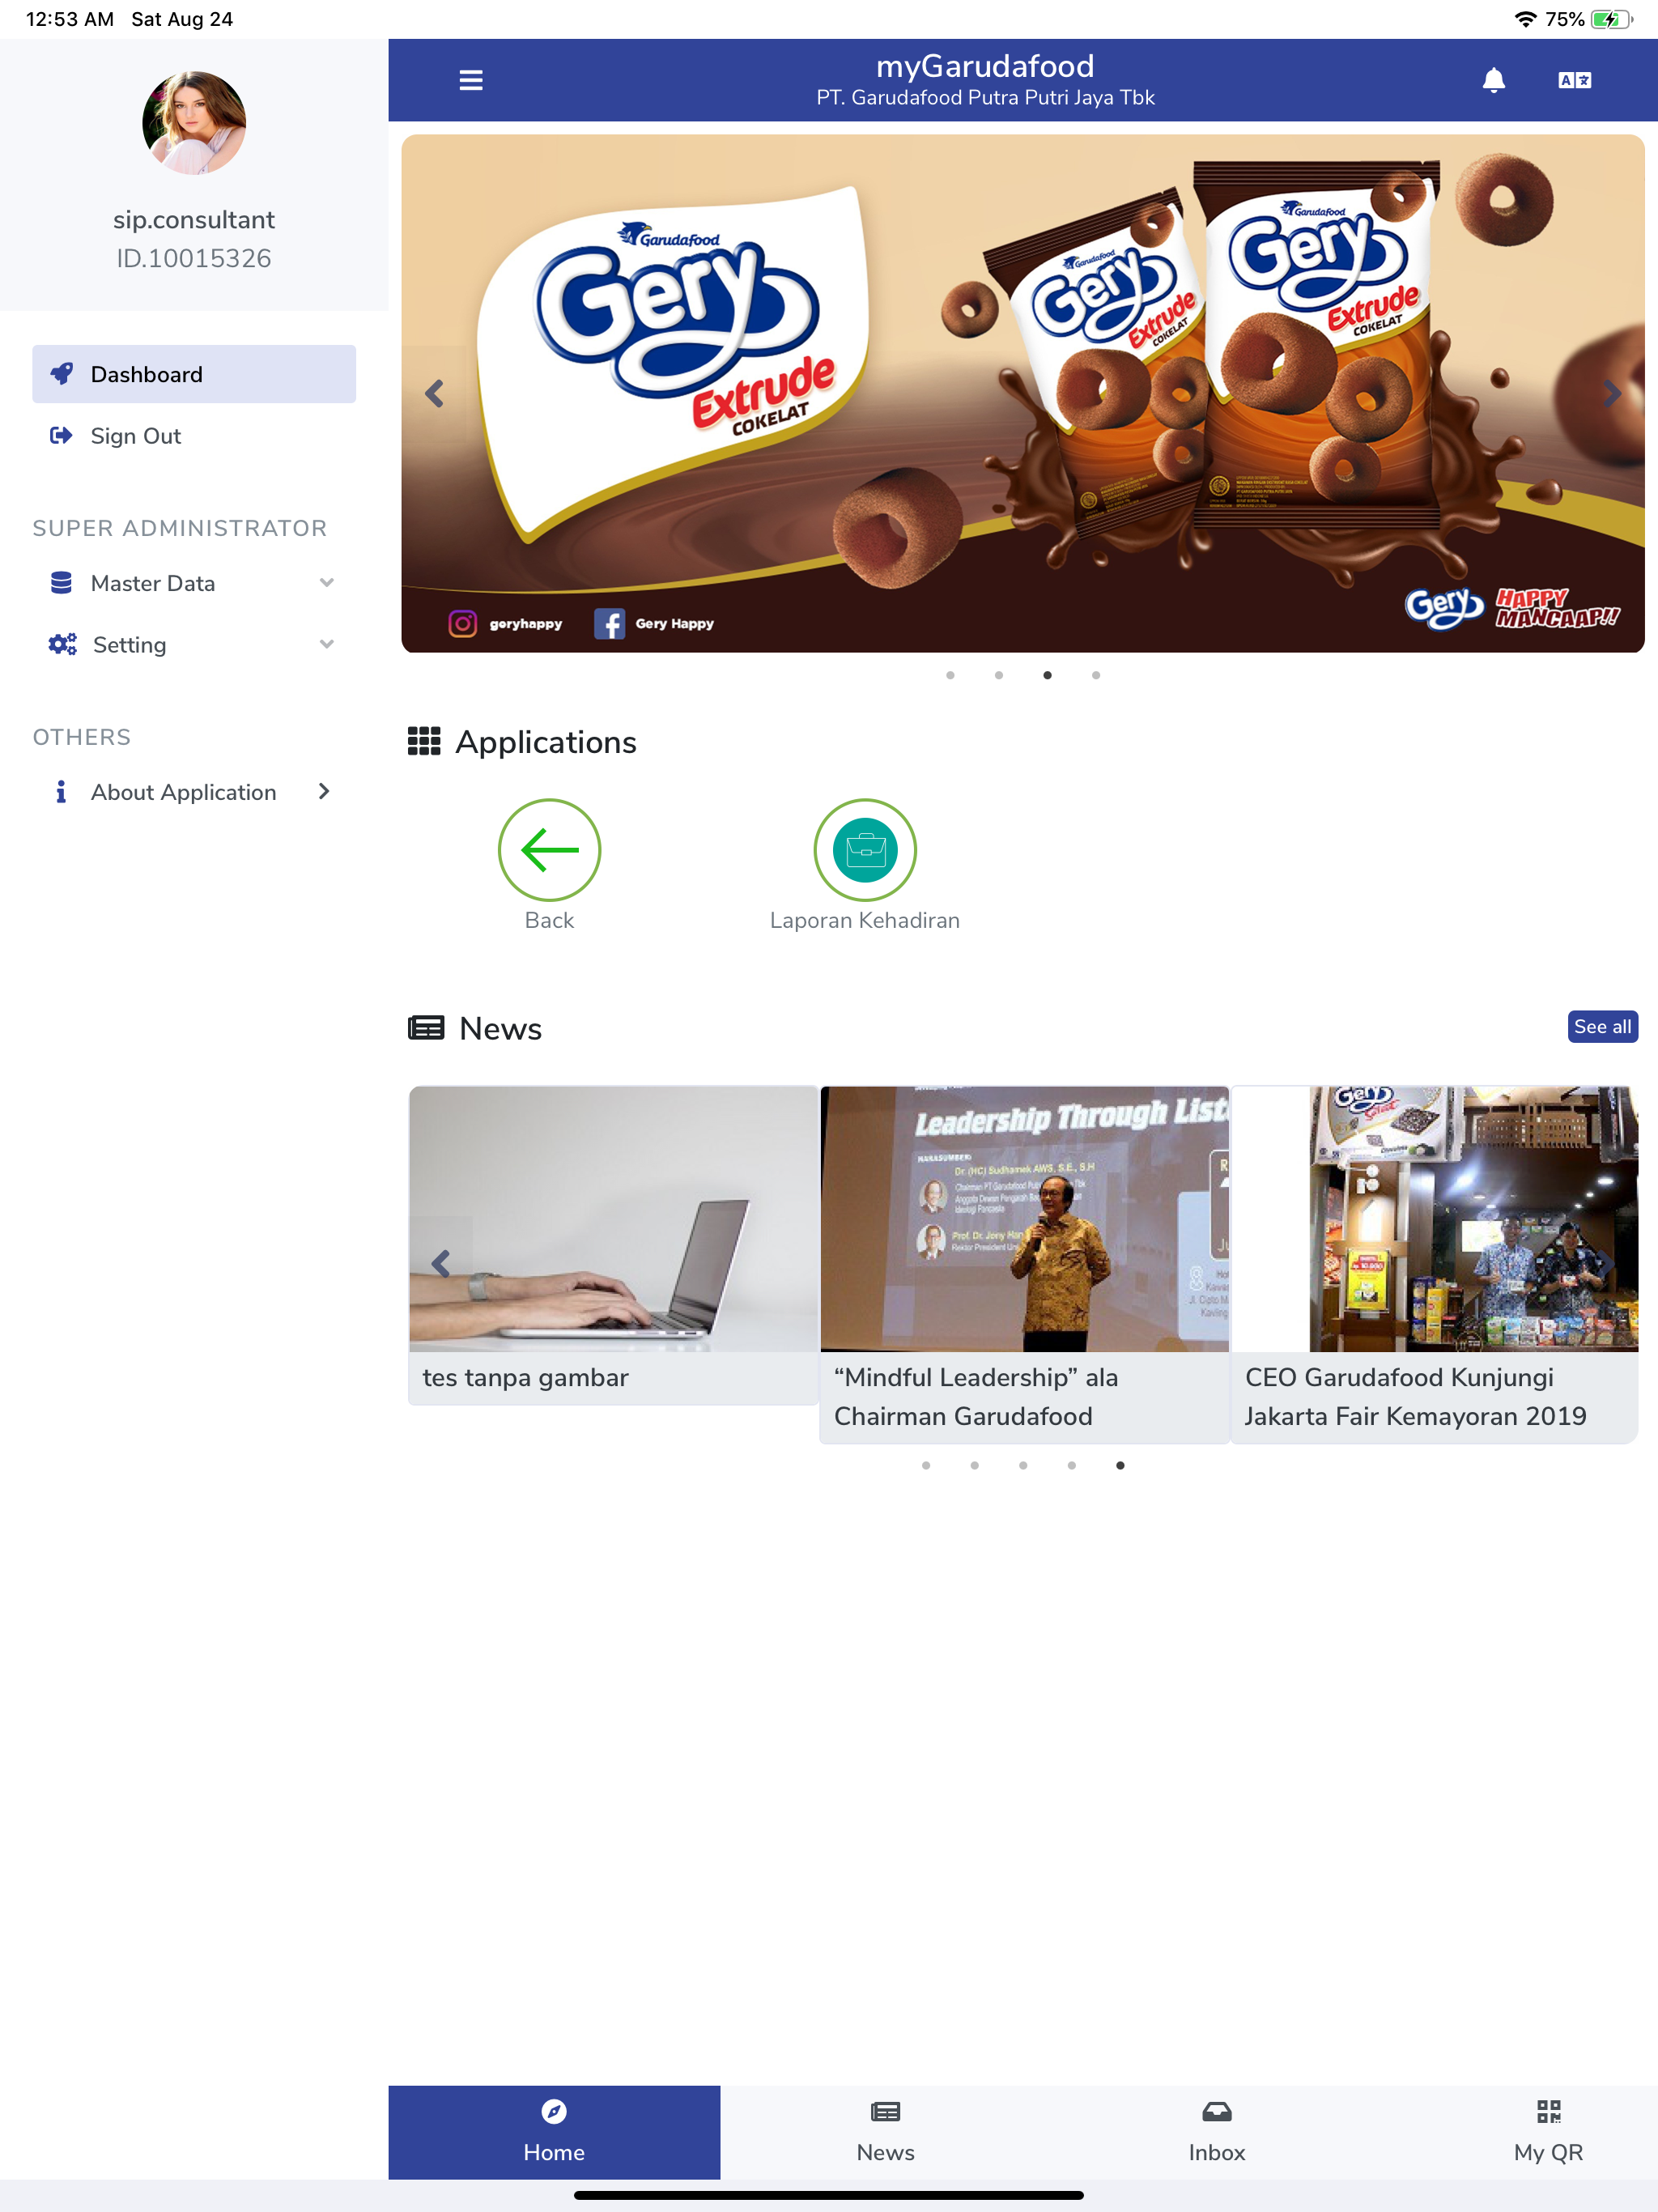Screen dimensions: 1658x2212
Task: Open About Application via its chevron
Action: (324, 792)
